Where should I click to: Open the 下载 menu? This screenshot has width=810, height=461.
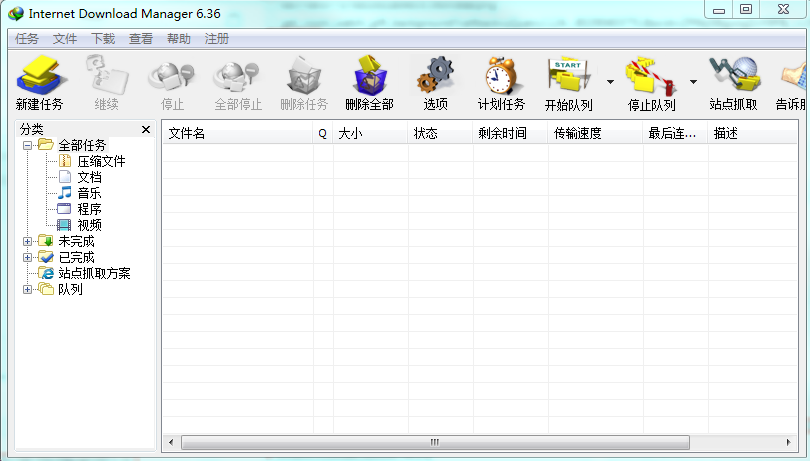[x=103, y=39]
